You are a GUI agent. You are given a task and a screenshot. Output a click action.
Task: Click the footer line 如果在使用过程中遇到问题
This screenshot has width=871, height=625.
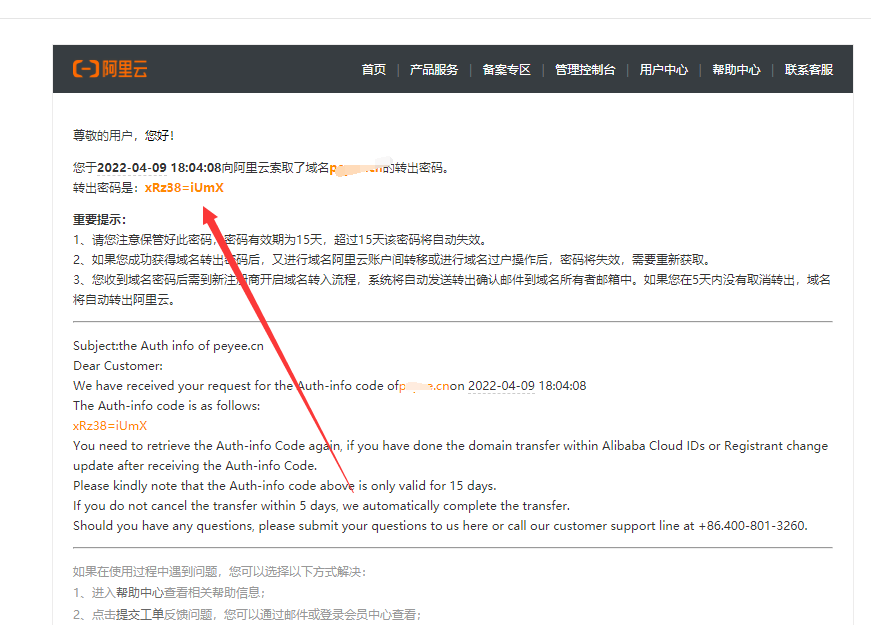[x=219, y=572]
